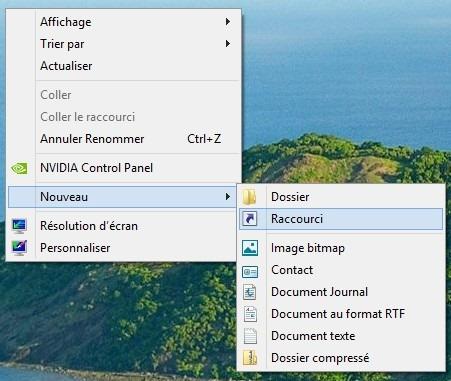
Task: Click the RTF document icon
Action: (x=250, y=314)
